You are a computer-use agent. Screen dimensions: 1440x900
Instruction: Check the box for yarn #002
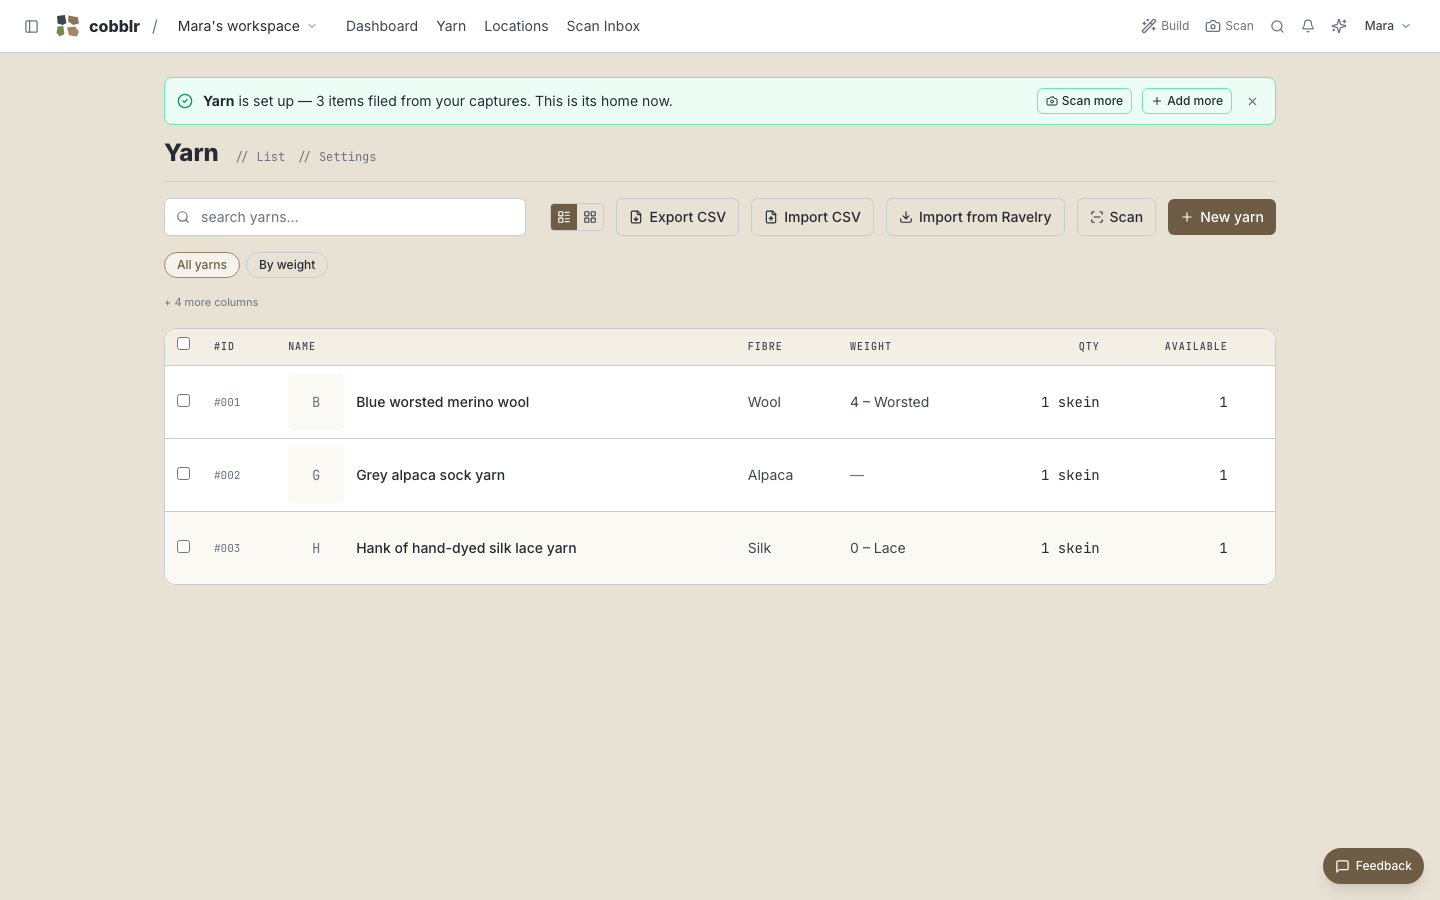tap(183, 473)
